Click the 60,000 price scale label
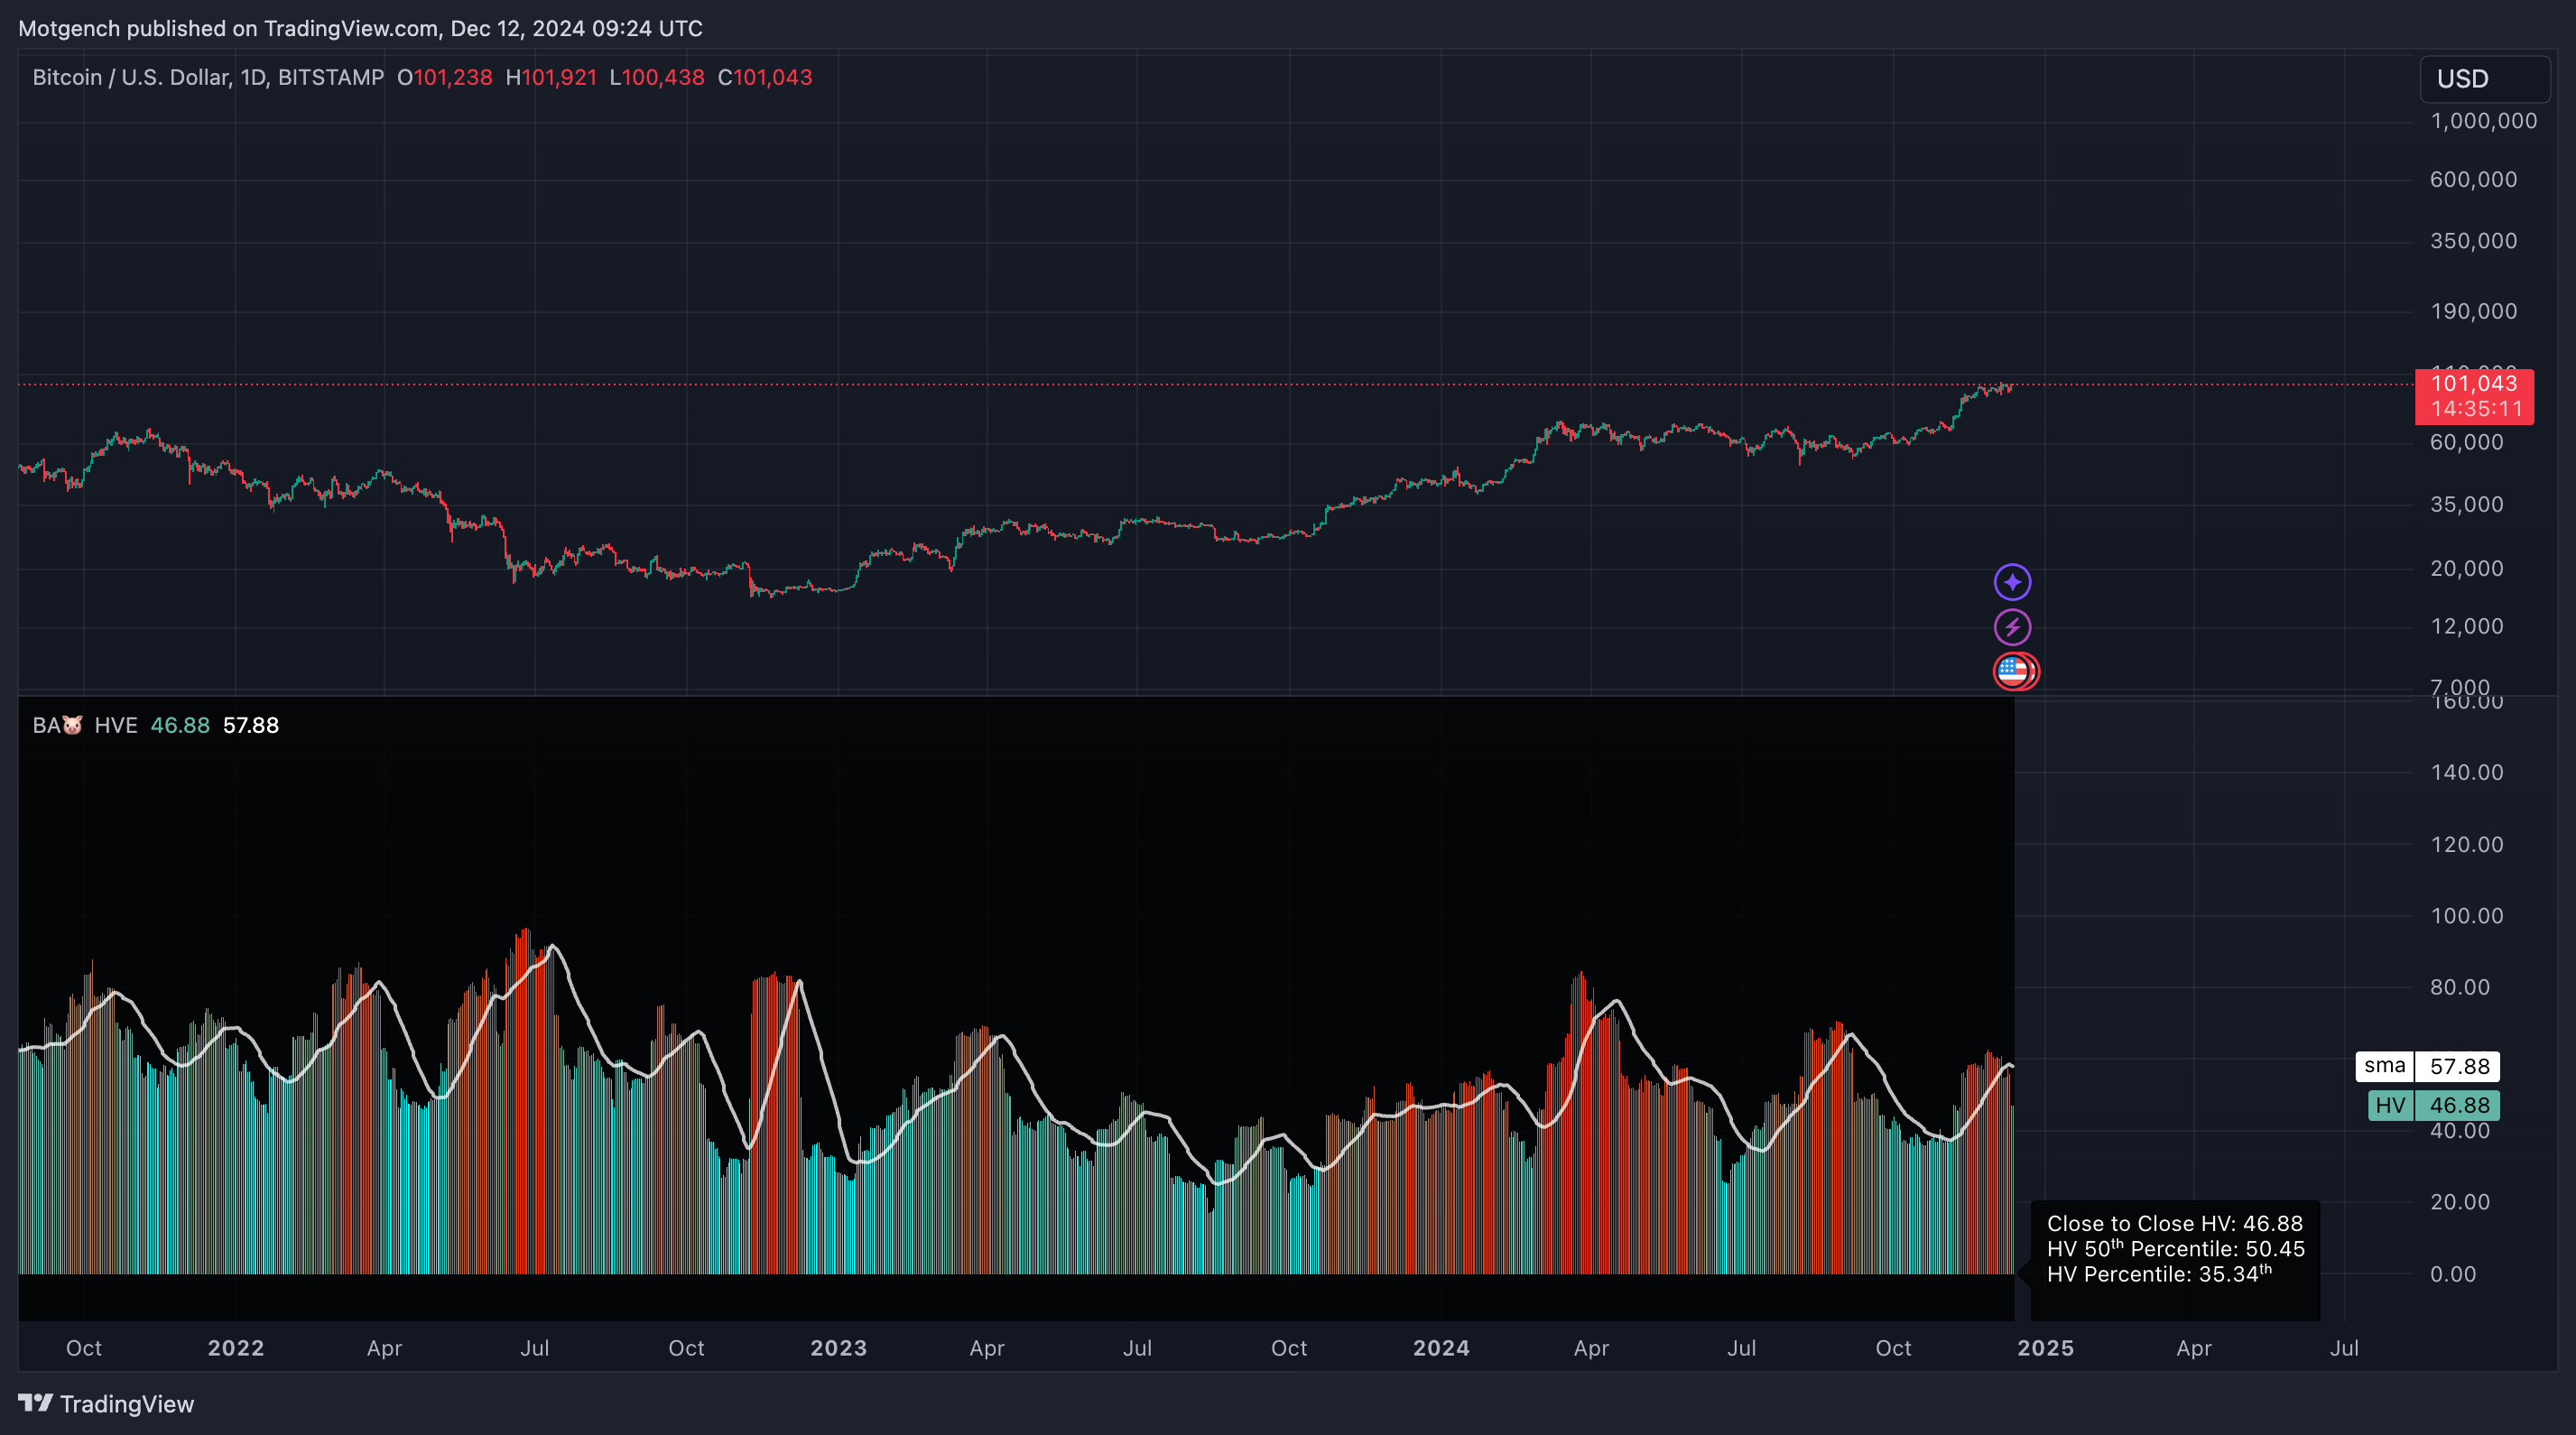2576x1435 pixels. pos(2466,442)
